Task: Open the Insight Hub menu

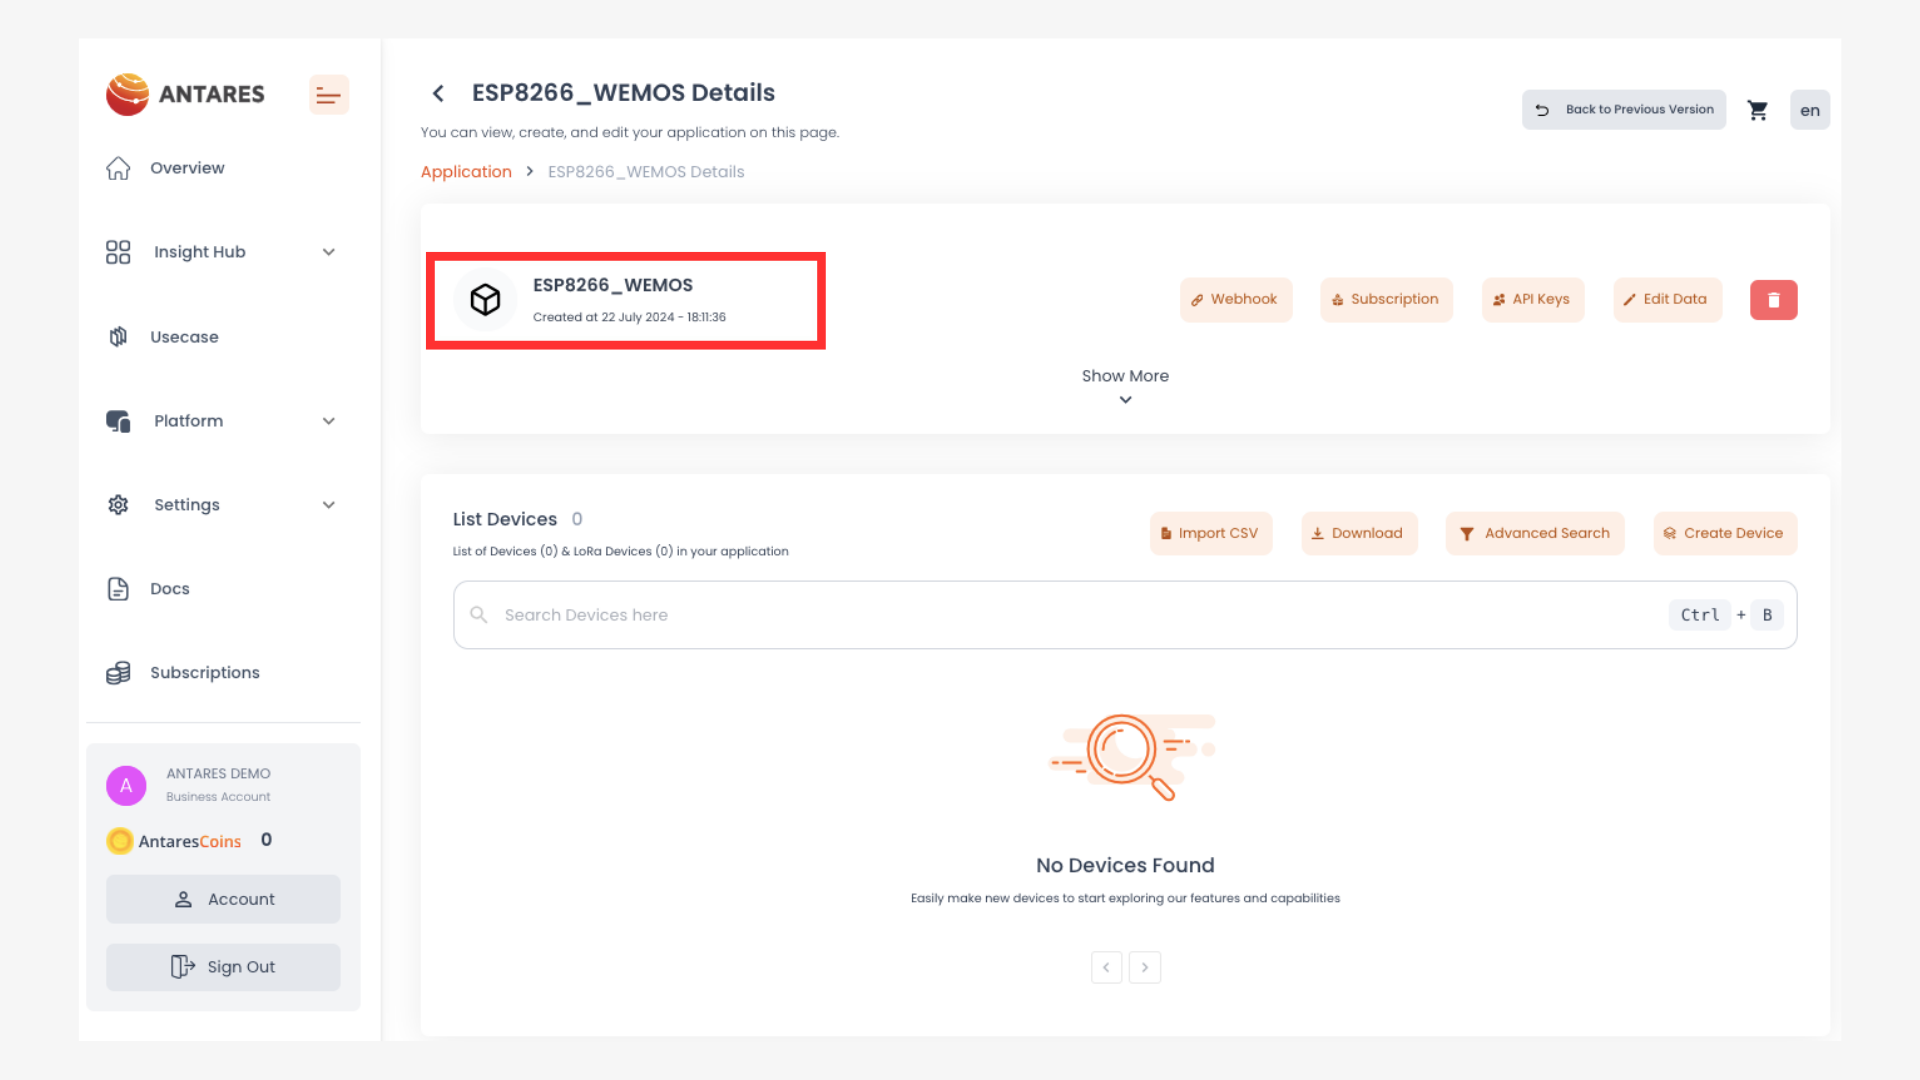Action: (x=200, y=252)
